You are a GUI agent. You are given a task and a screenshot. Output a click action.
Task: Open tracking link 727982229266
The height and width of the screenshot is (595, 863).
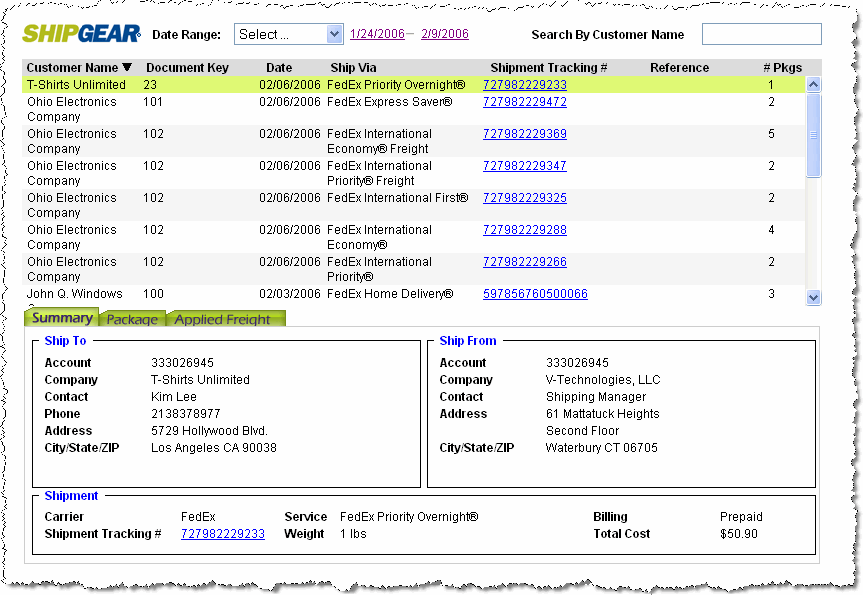click(x=525, y=261)
